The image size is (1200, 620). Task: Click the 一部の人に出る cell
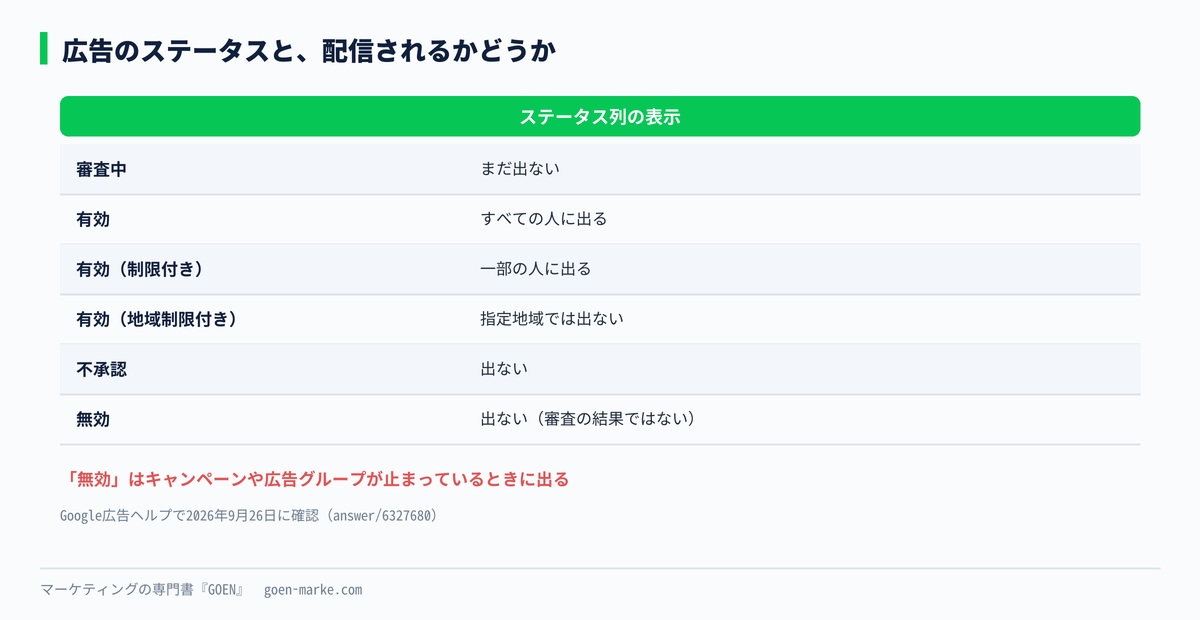[x=536, y=269]
